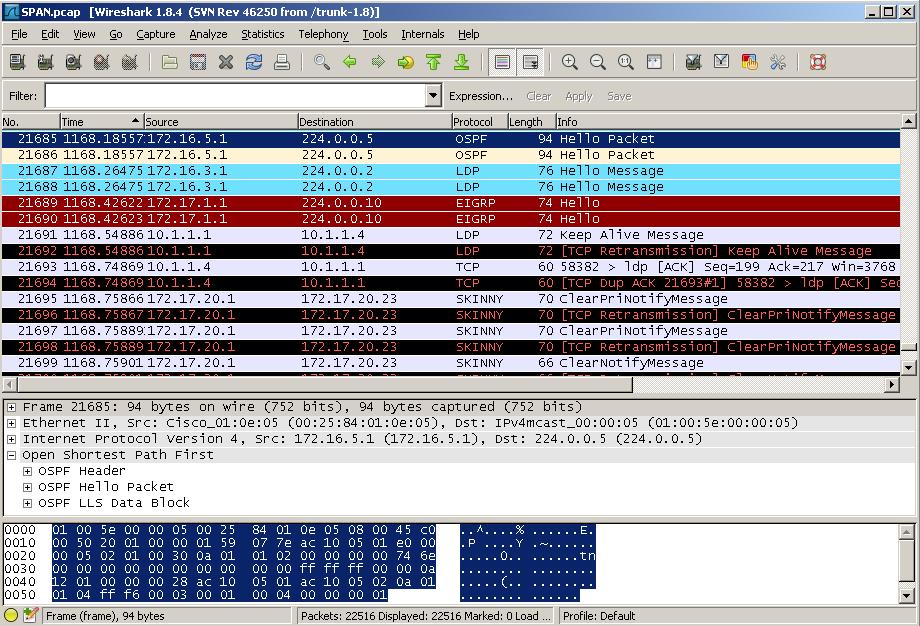
Task: Expand the OSPF Hello Packet subtree
Action: [x=27, y=487]
